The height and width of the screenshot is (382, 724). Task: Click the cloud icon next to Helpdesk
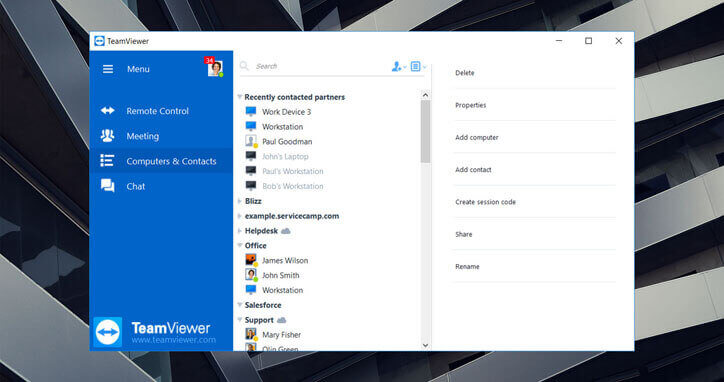coord(286,230)
